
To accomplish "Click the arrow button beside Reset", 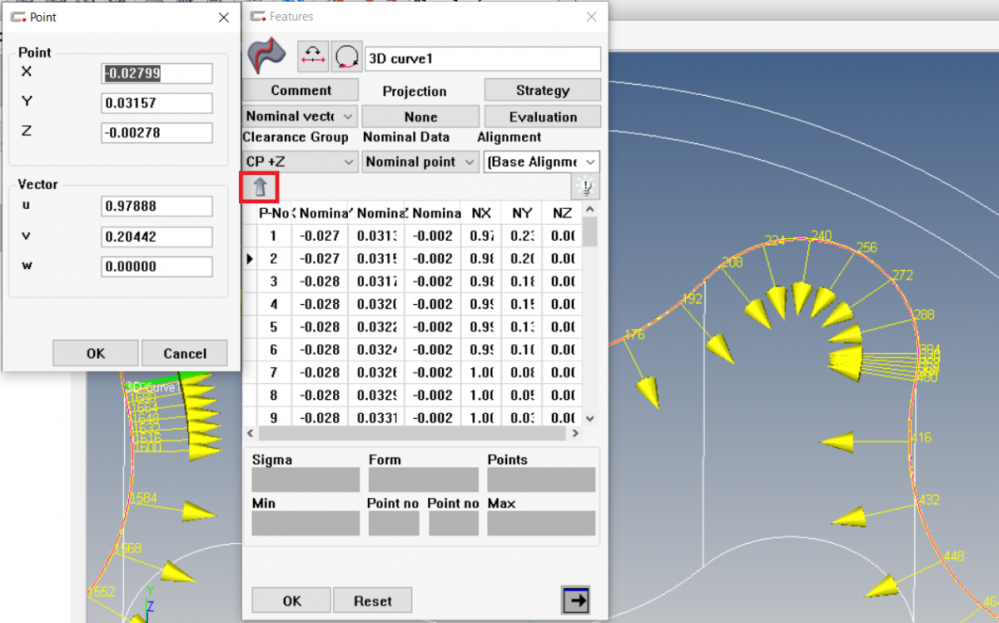I will click(576, 600).
